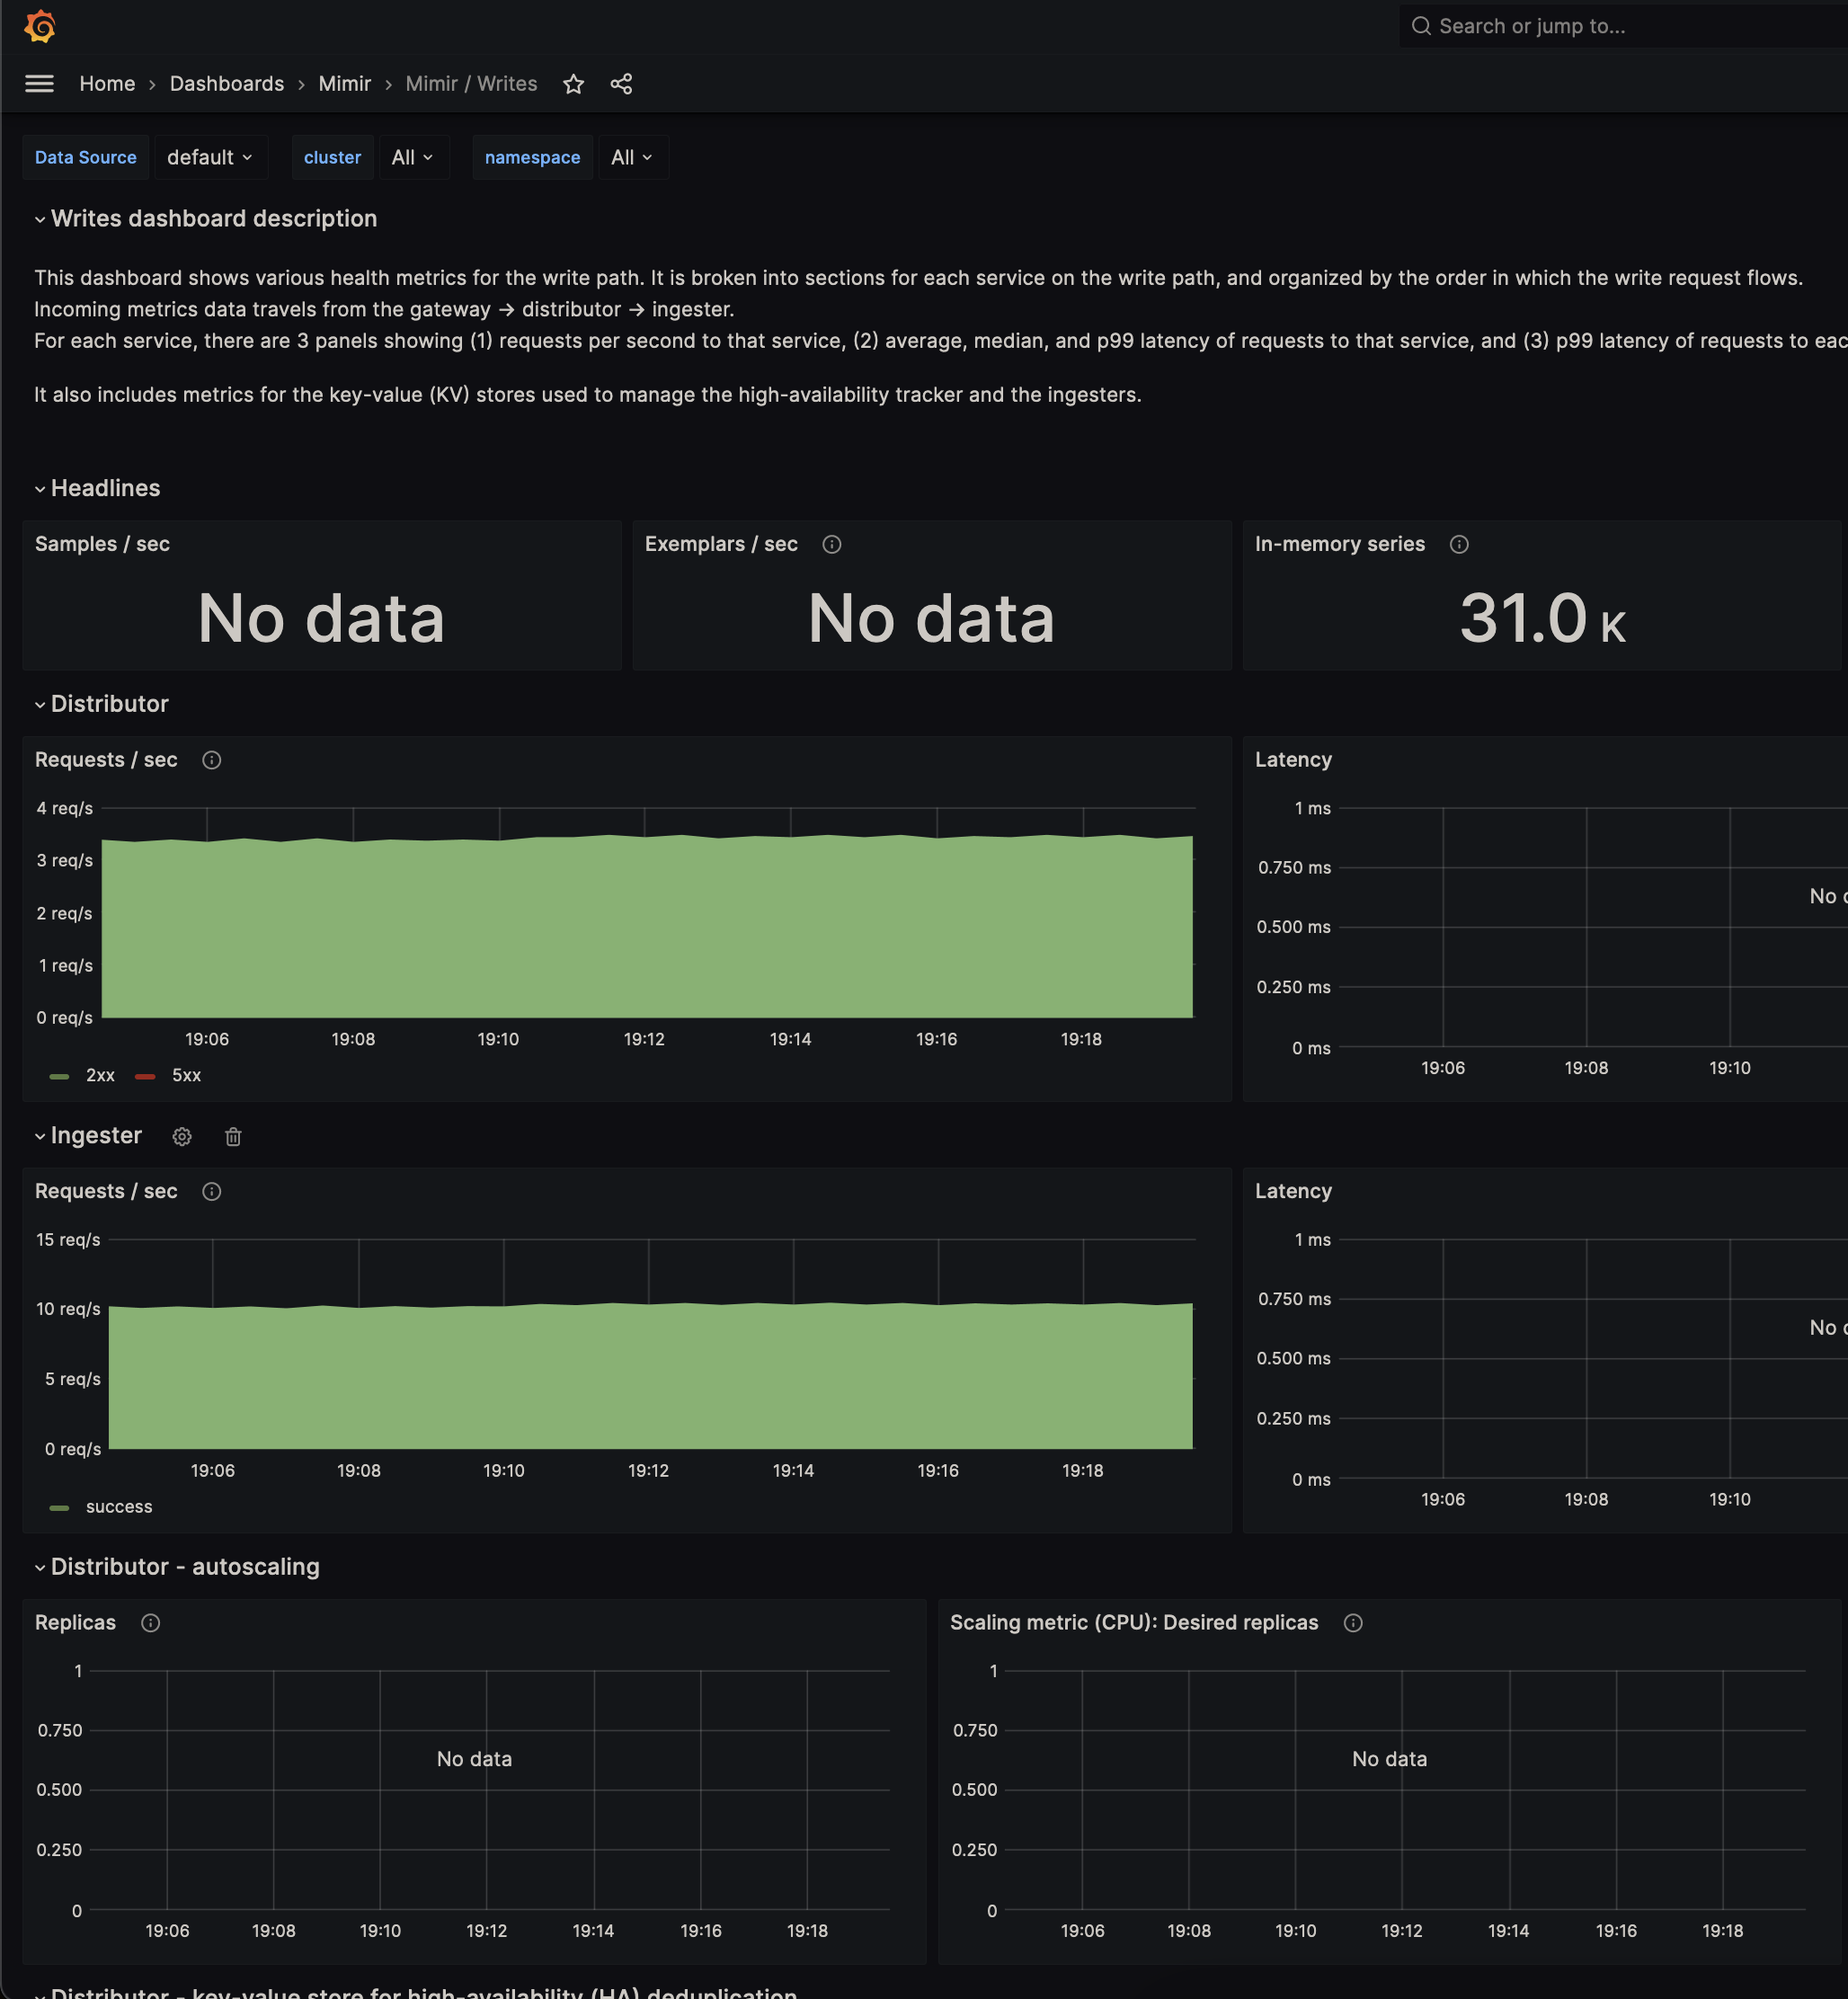Go to Home breadcrumb
This screenshot has height=1999, width=1848.
coord(107,84)
